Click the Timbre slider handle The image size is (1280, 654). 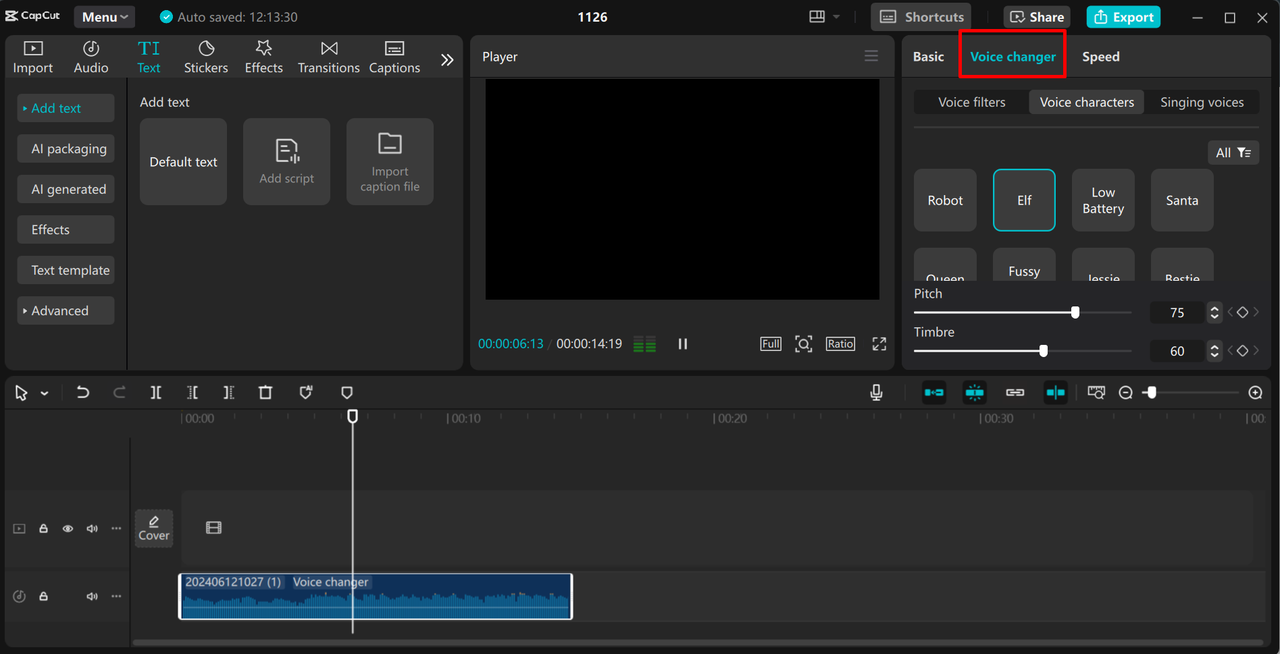click(x=1043, y=351)
